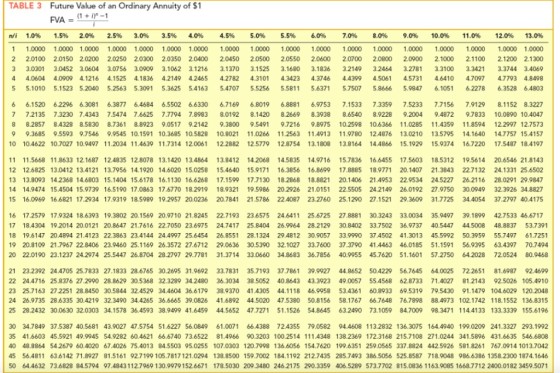Click the value 26.8704 in row 20
560x373 pixels.
pos(142,255)
